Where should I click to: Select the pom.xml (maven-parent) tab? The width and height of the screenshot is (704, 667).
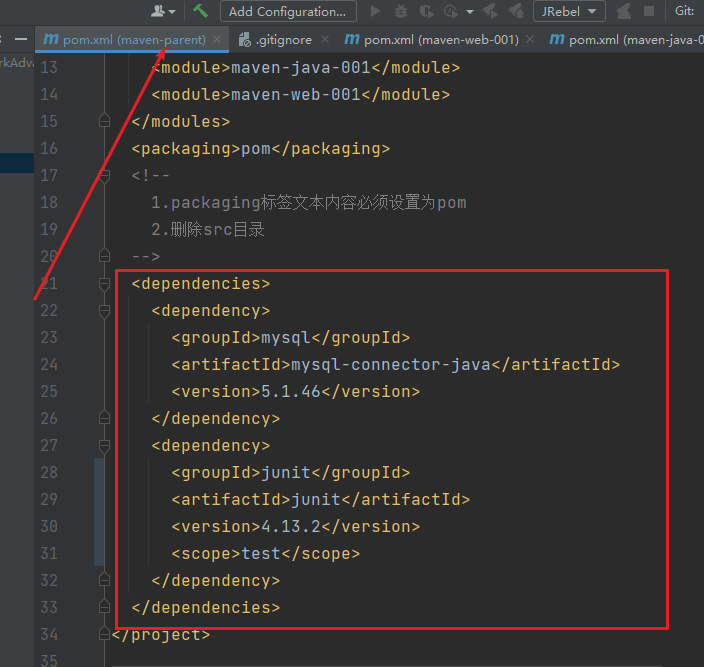134,40
